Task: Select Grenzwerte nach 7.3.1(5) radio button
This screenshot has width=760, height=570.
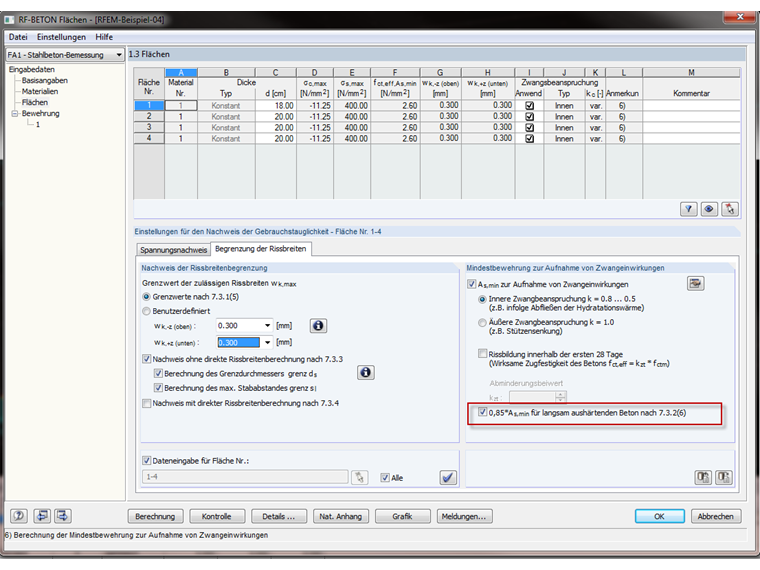Action: (x=146, y=297)
